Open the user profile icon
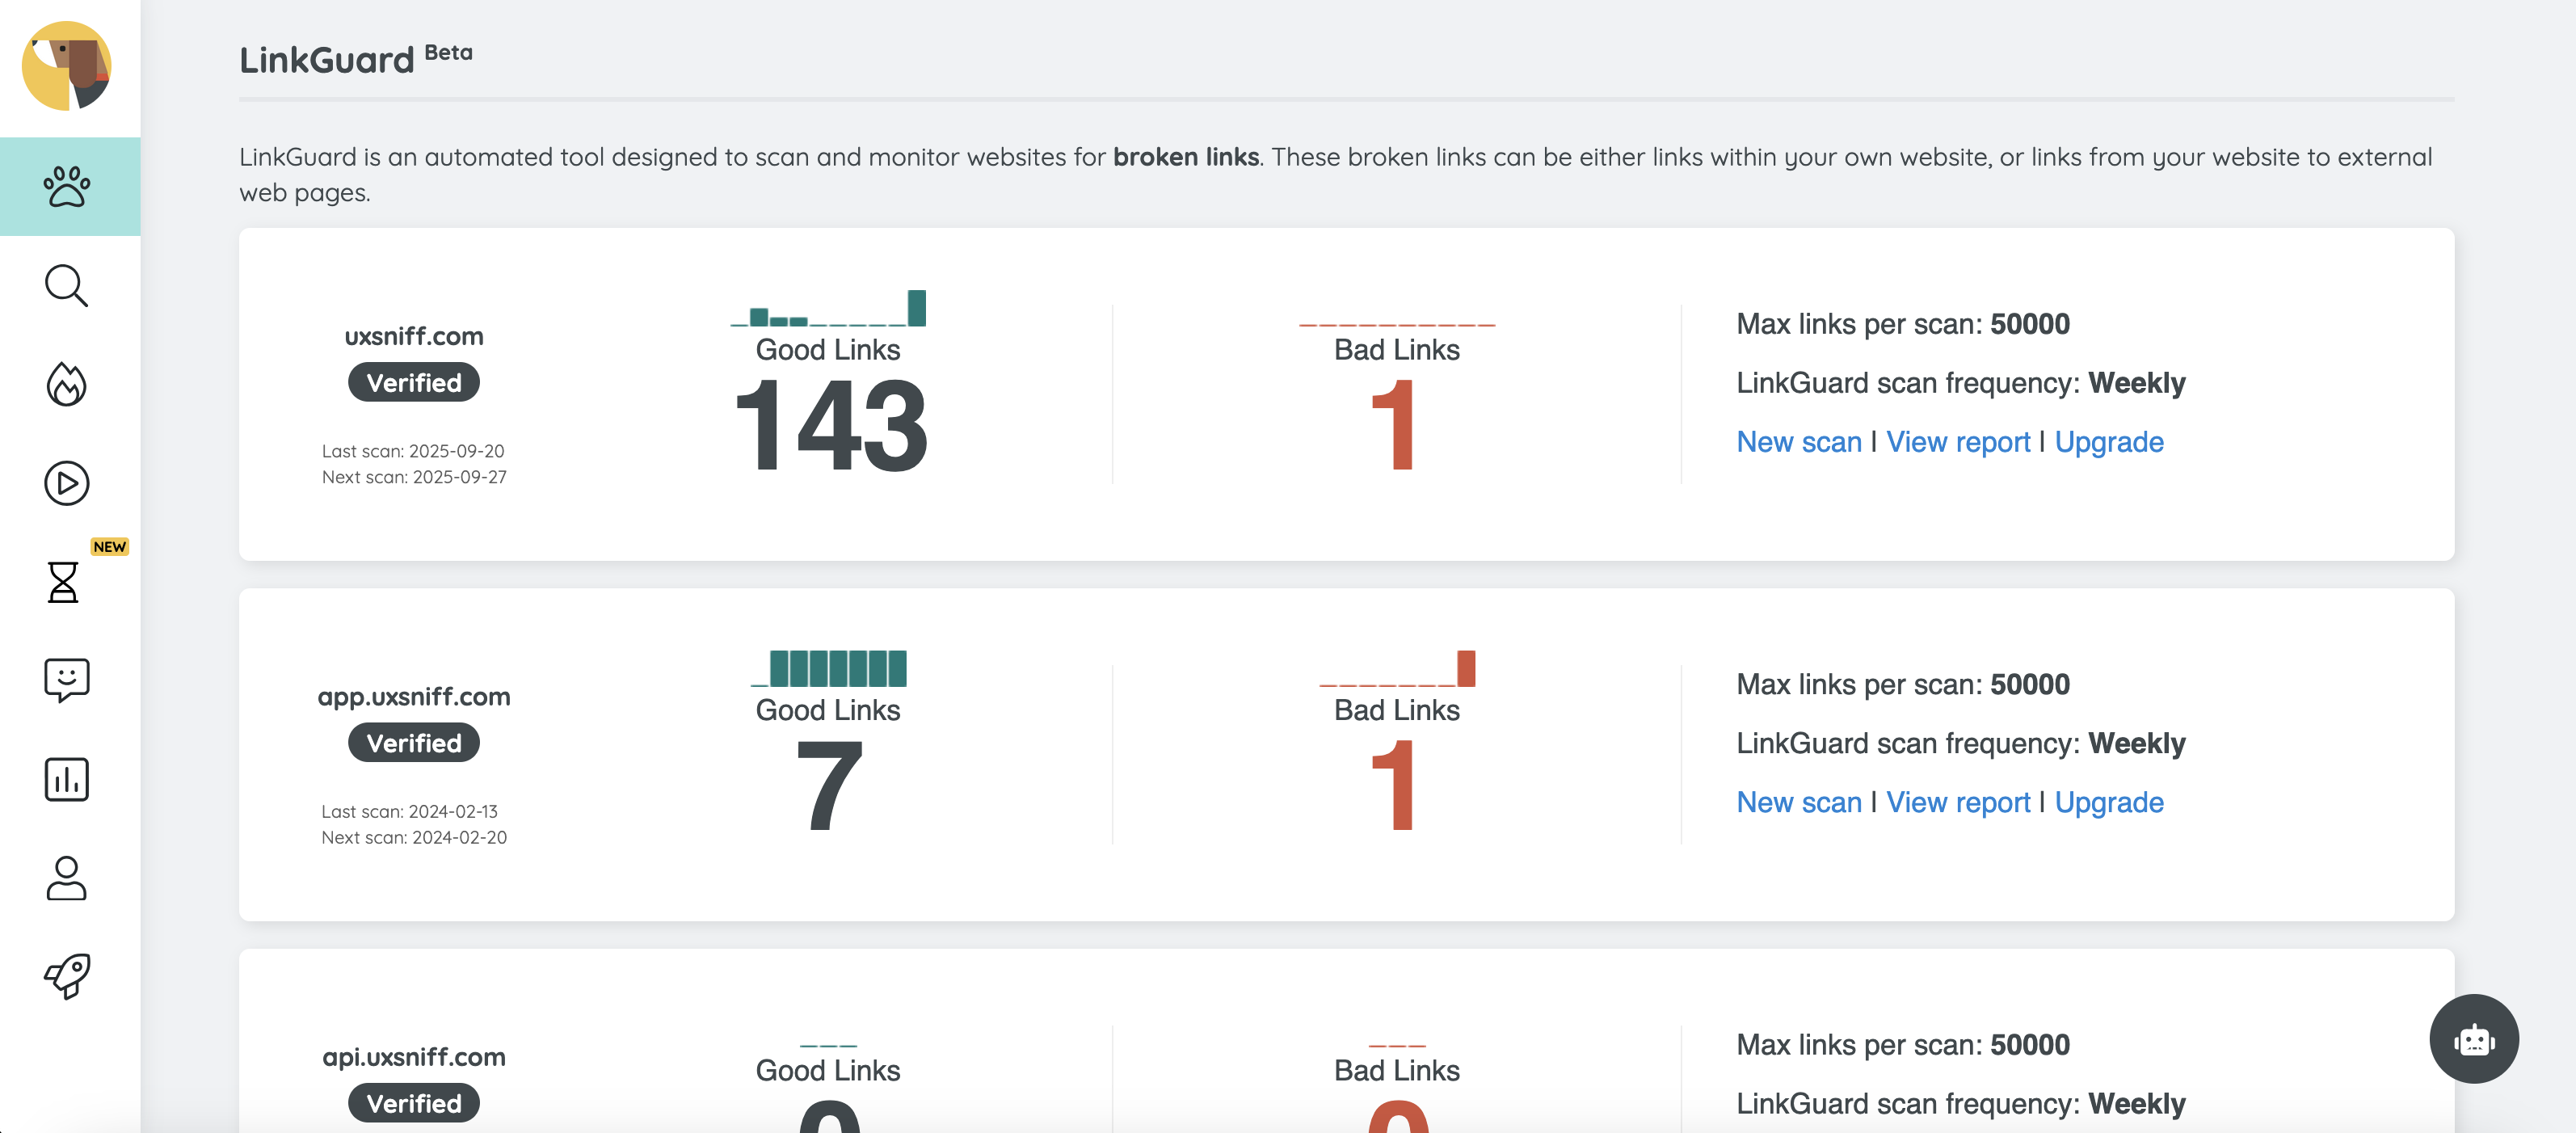 pos(67,878)
